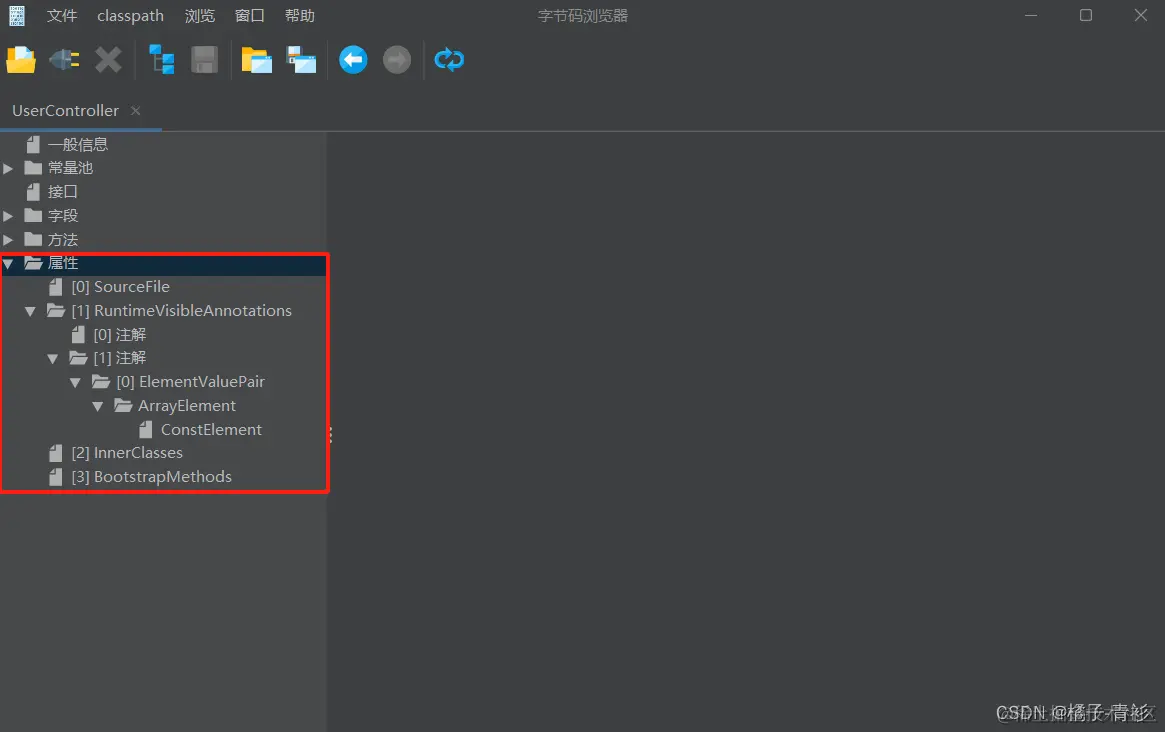The width and height of the screenshot is (1165, 732).
Task: Go forward with gray right arrow
Action: (397, 60)
